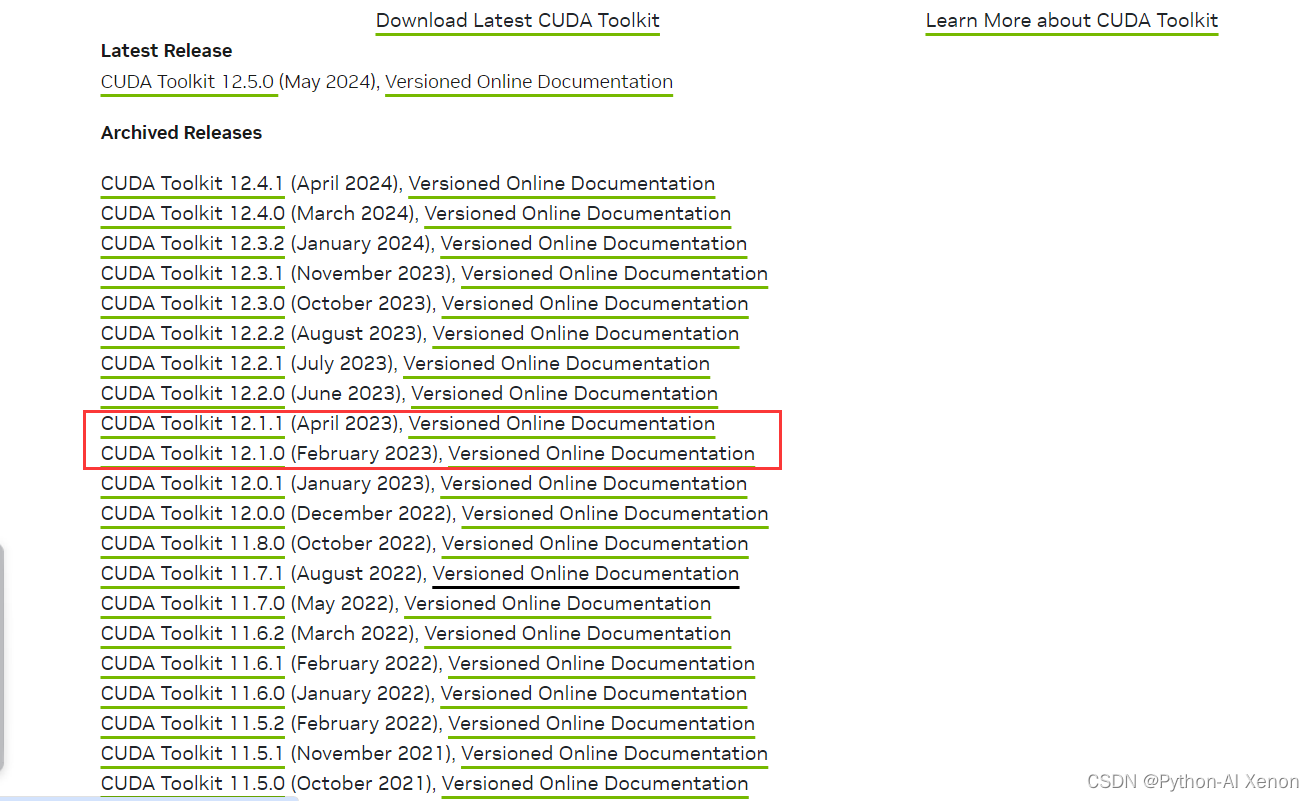This screenshot has width=1314, height=801.
Task: Open the CUDA Toolkit 12.3.0 link
Action: (193, 304)
